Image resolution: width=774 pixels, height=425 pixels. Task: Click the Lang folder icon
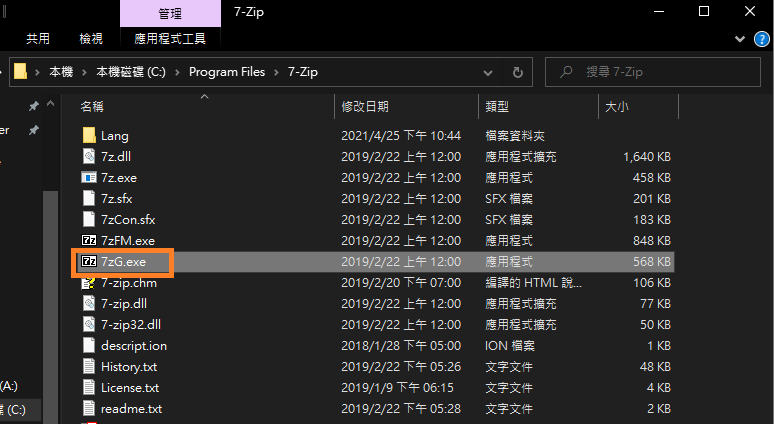click(89, 135)
